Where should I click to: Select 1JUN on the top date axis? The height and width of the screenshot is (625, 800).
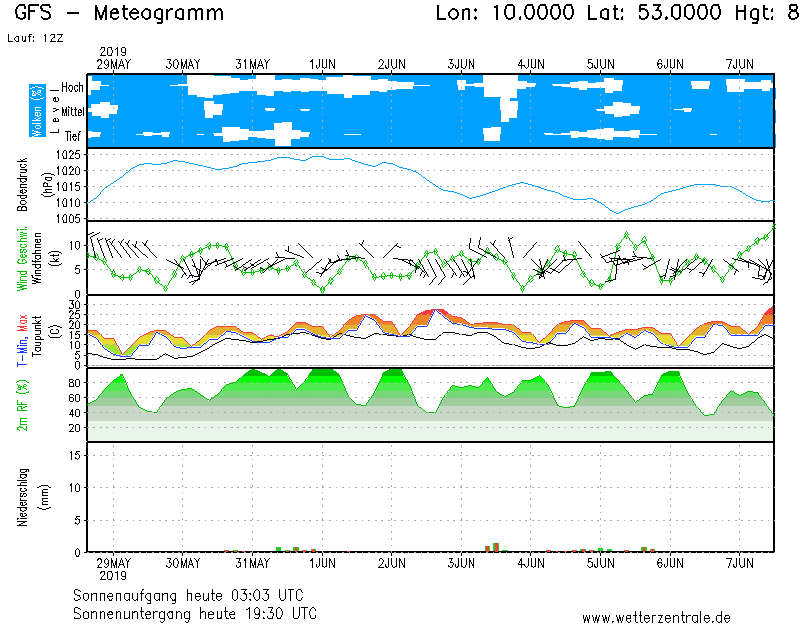click(x=322, y=64)
